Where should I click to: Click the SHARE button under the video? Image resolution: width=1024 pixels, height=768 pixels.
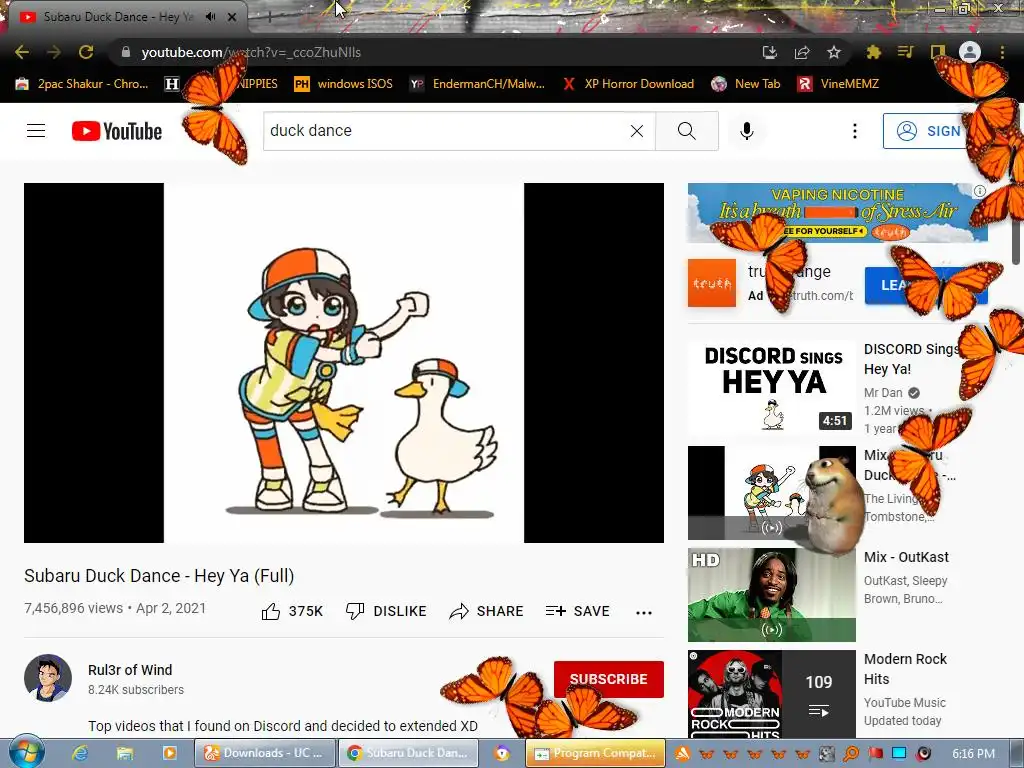click(487, 611)
